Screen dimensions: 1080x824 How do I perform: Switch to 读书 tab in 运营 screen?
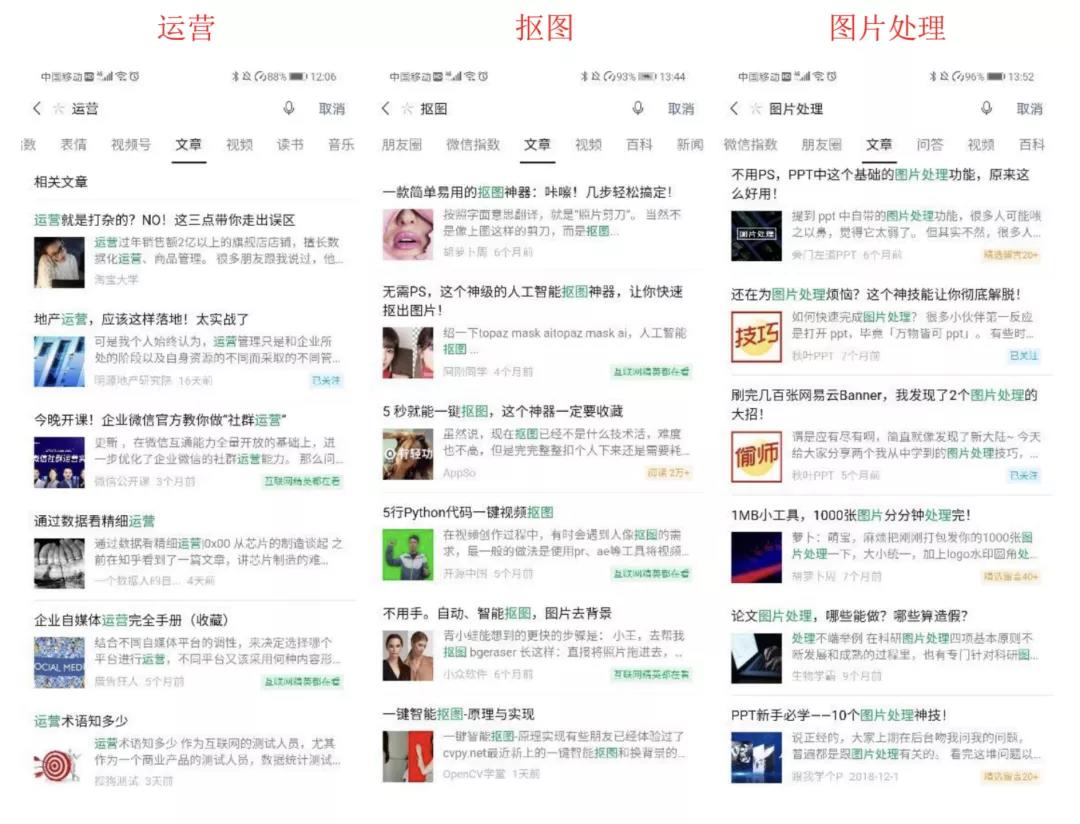tap(290, 145)
